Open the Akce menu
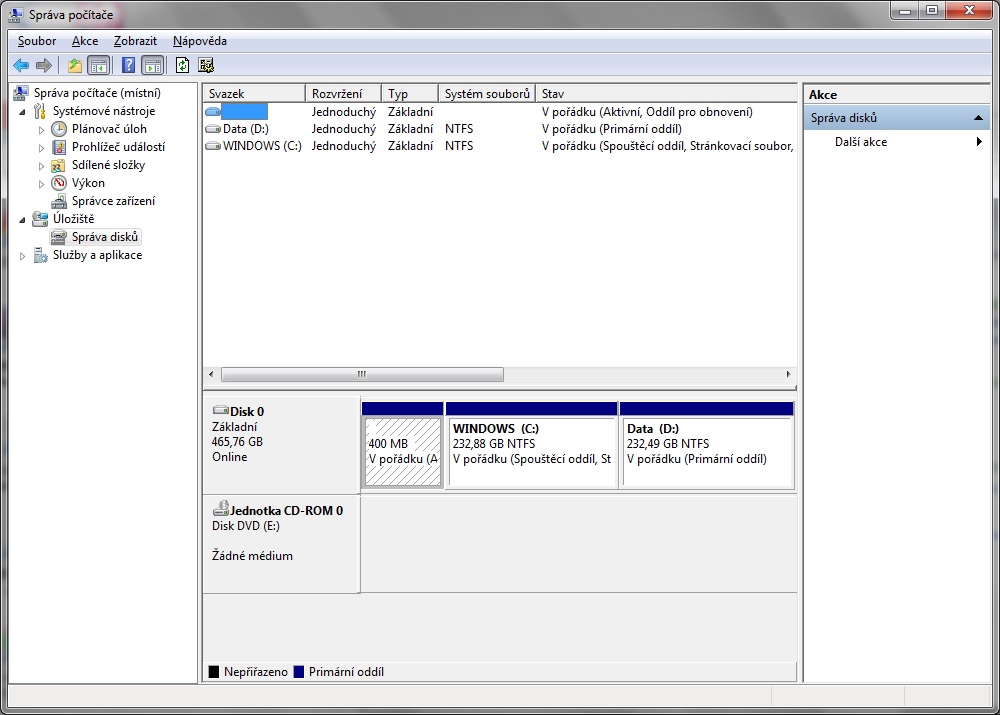The width and height of the screenshot is (1000, 715). coord(85,41)
